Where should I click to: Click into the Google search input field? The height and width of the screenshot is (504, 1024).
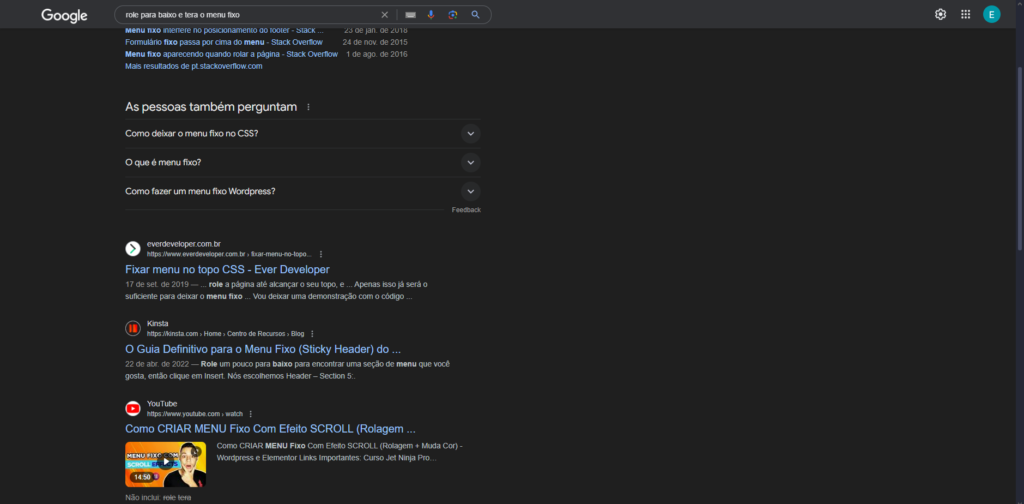pyautogui.click(x=251, y=14)
